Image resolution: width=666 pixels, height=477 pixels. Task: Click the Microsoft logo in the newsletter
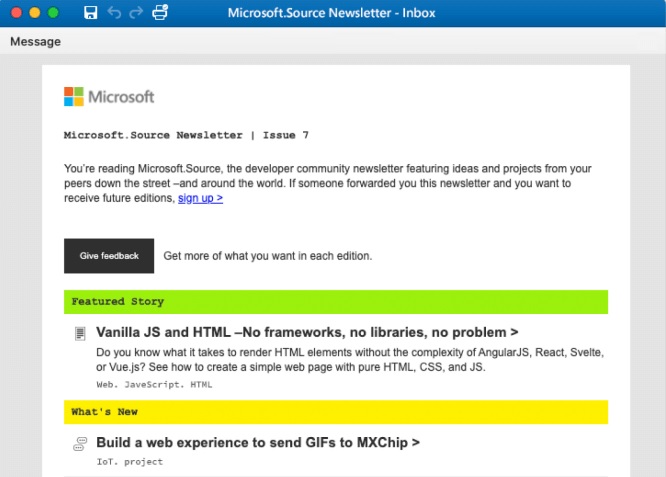[109, 97]
